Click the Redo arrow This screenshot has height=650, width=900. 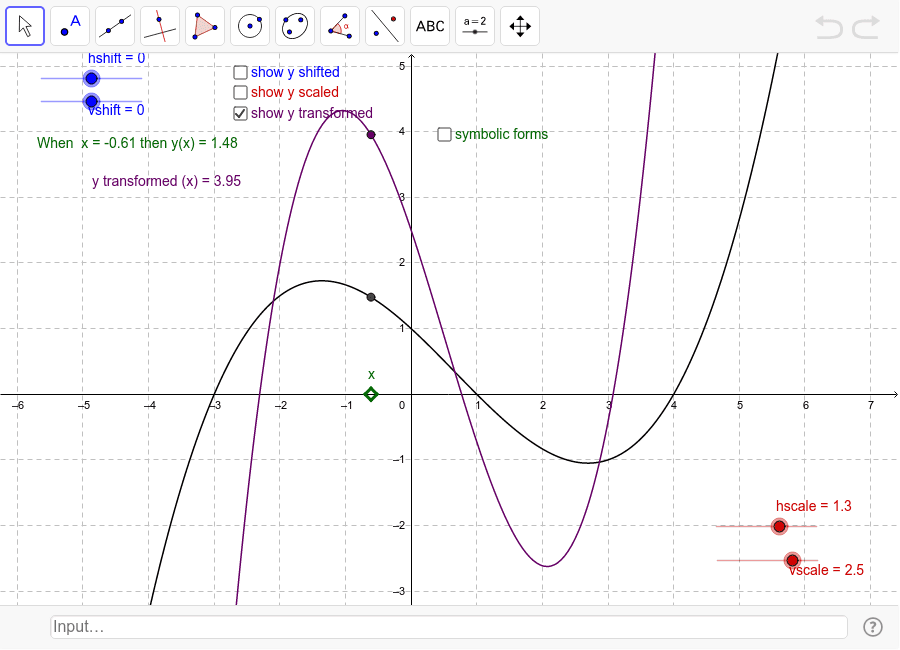[866, 27]
